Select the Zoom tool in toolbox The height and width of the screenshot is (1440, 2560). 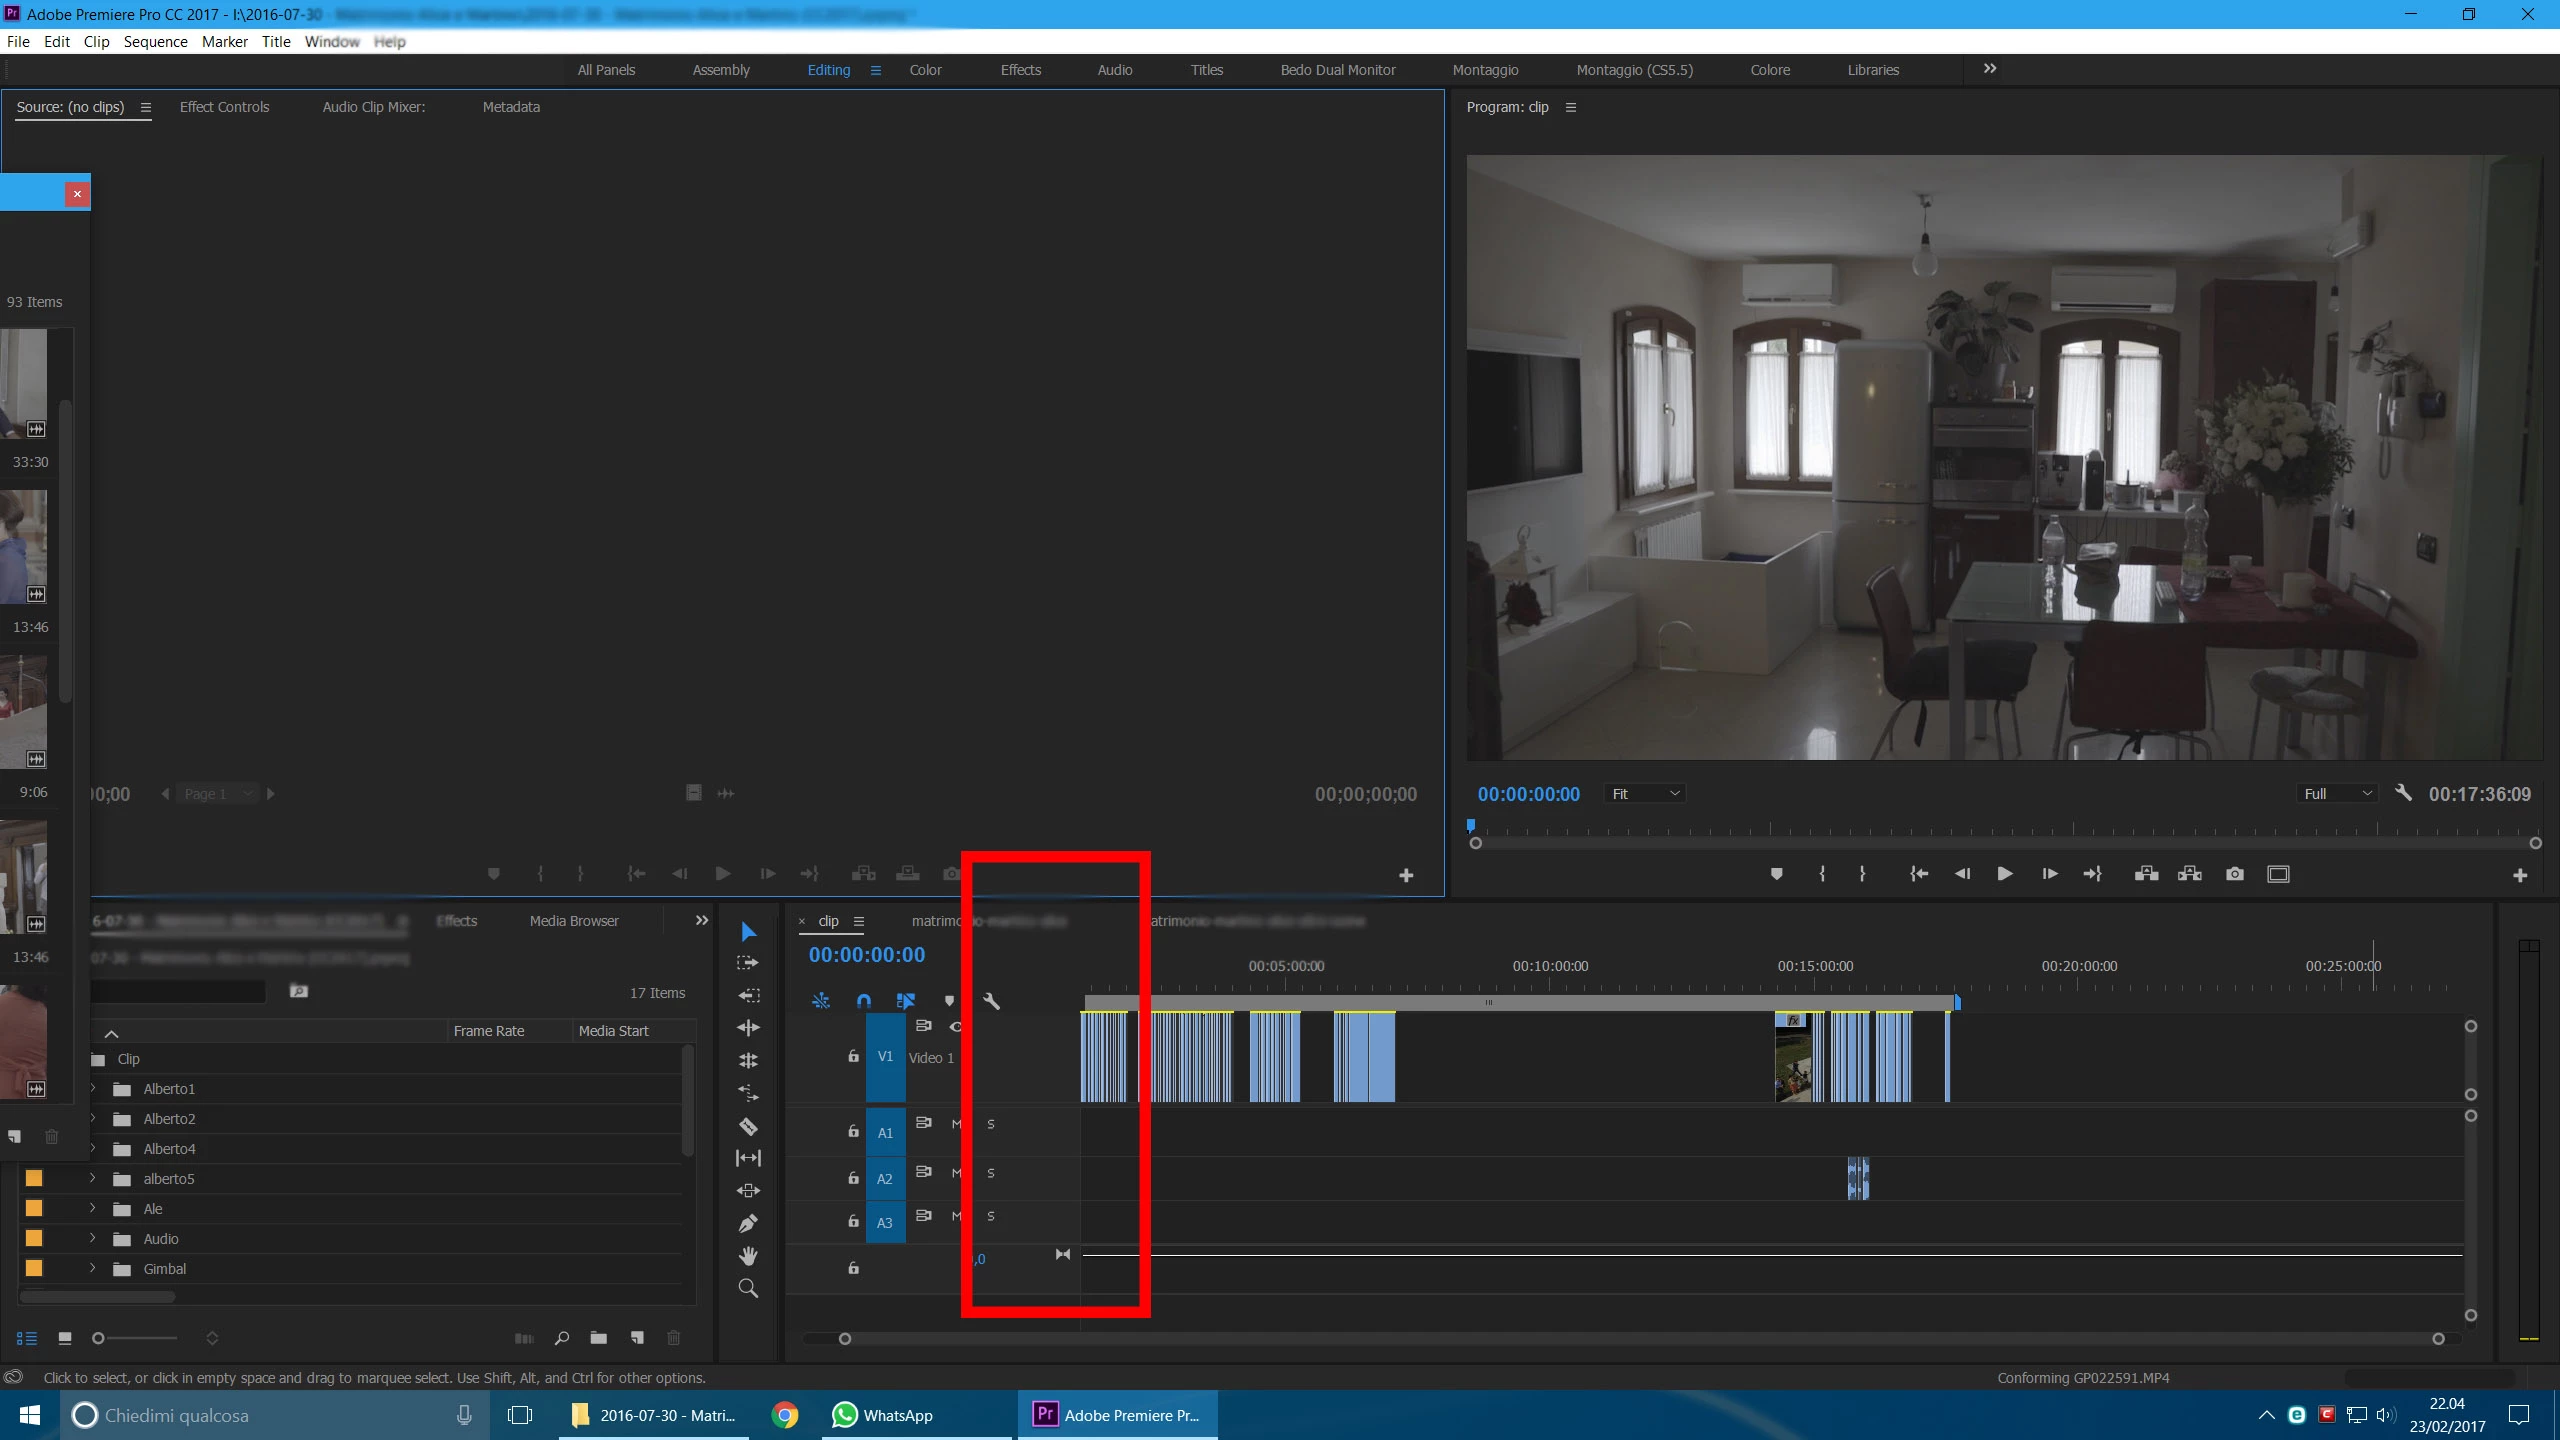click(x=748, y=1289)
